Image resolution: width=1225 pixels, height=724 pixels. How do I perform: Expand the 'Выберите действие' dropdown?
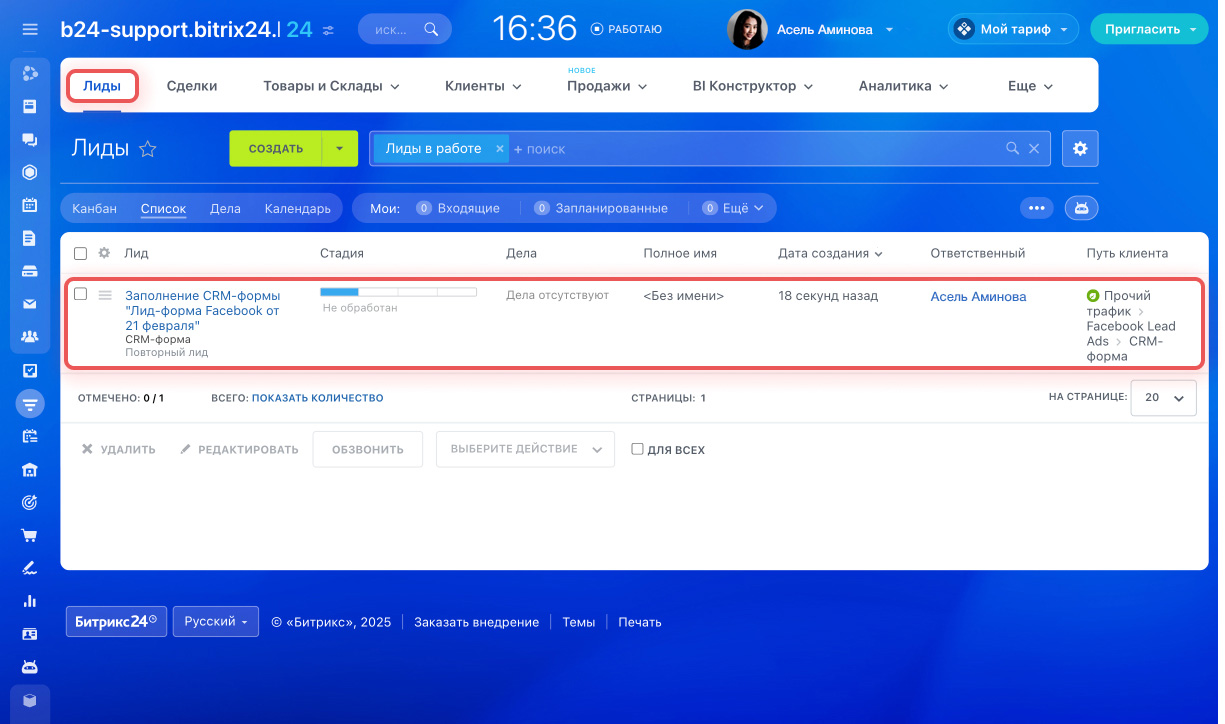pyautogui.click(x=525, y=450)
